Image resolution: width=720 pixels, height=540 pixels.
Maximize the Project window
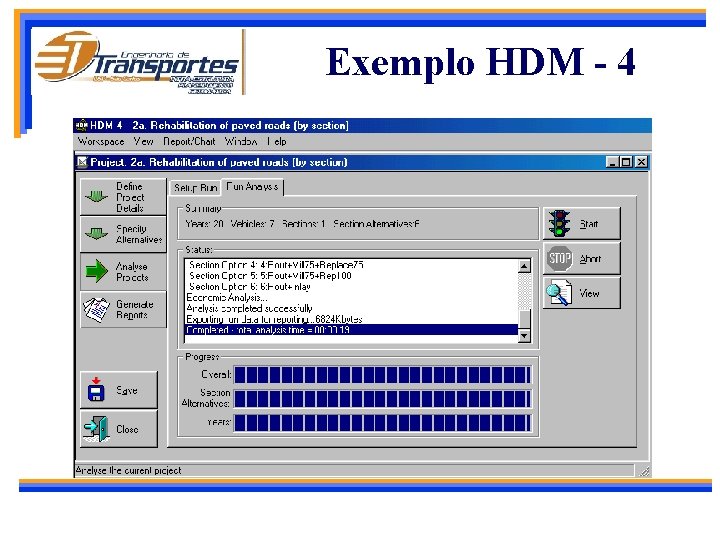(x=625, y=162)
